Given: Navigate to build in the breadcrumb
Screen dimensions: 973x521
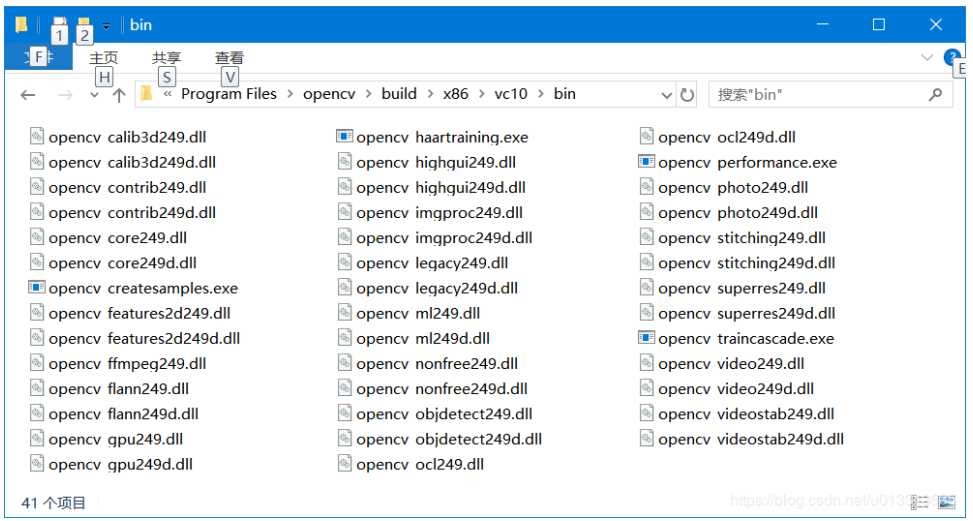Looking at the screenshot, I should coord(399,94).
